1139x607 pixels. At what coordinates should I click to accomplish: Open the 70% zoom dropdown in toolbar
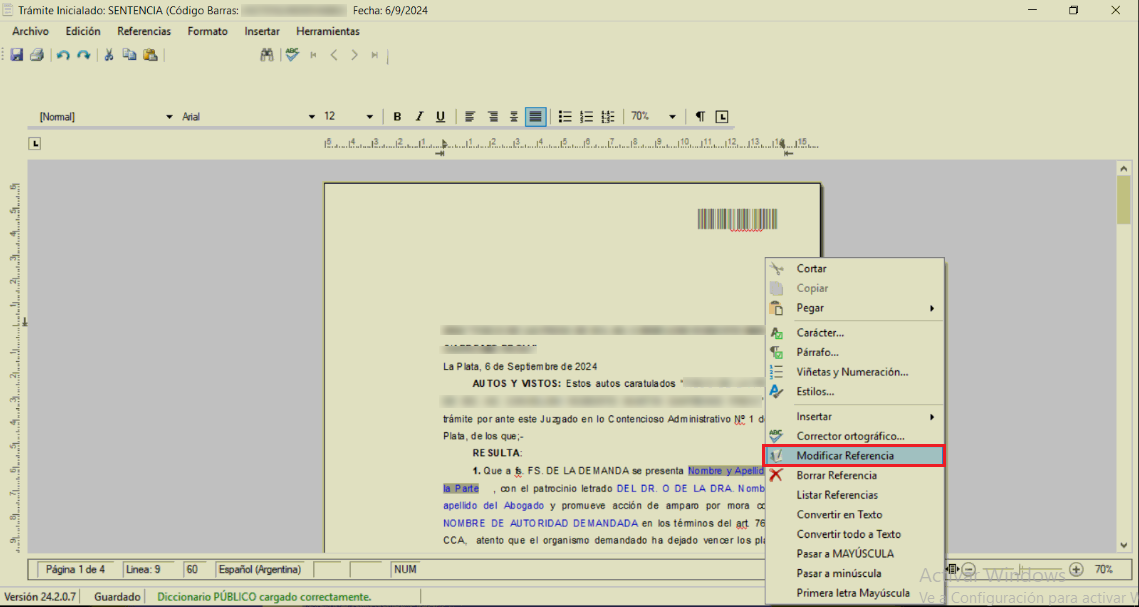pyautogui.click(x=673, y=116)
